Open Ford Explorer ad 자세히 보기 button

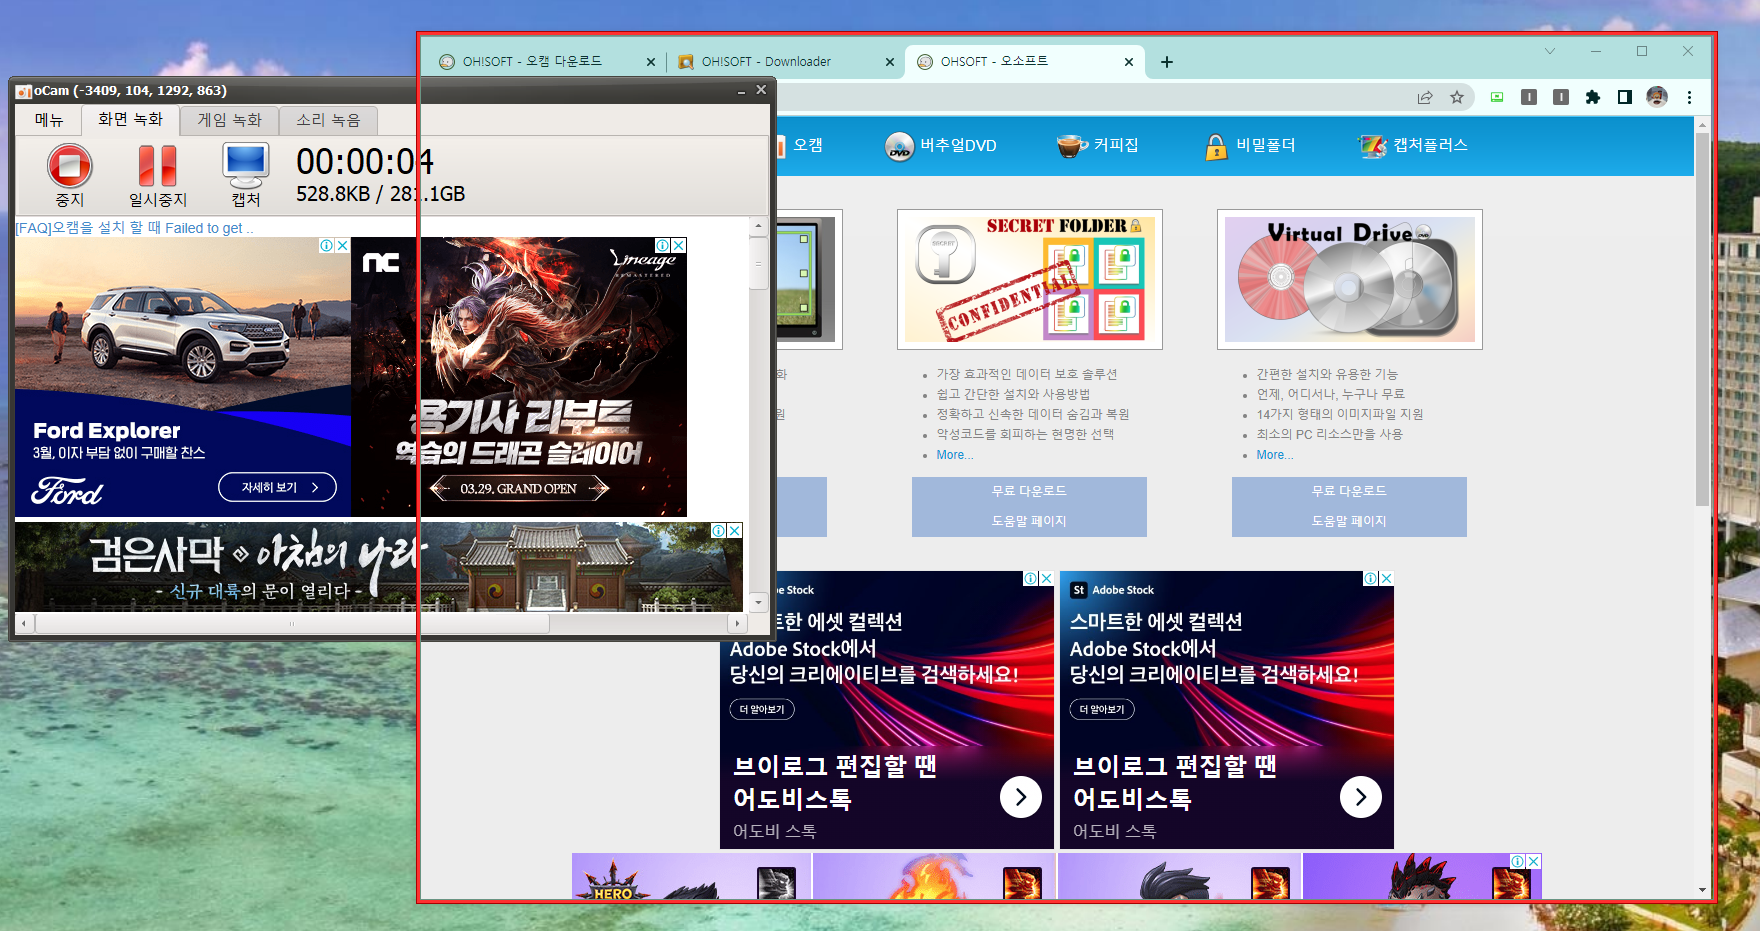[x=277, y=487]
